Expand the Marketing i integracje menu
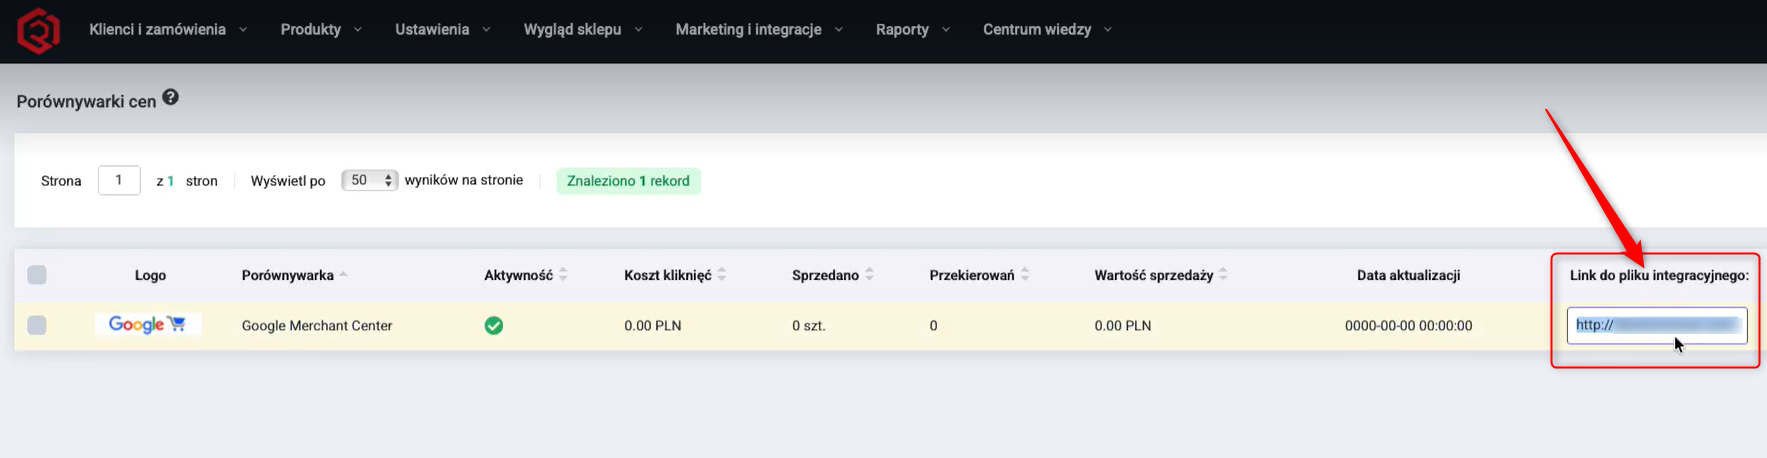The width and height of the screenshot is (1767, 458). tap(758, 30)
